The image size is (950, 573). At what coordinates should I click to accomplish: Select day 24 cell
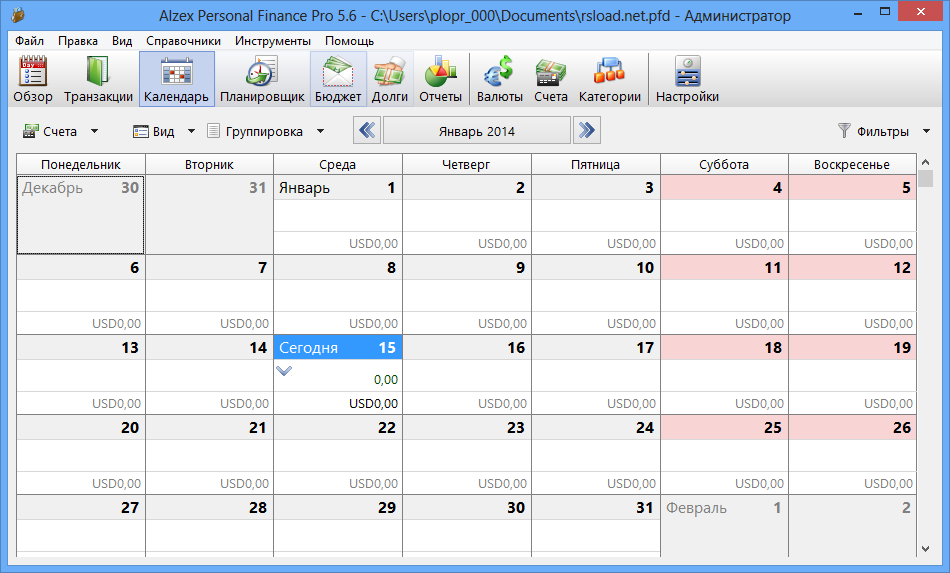point(596,454)
